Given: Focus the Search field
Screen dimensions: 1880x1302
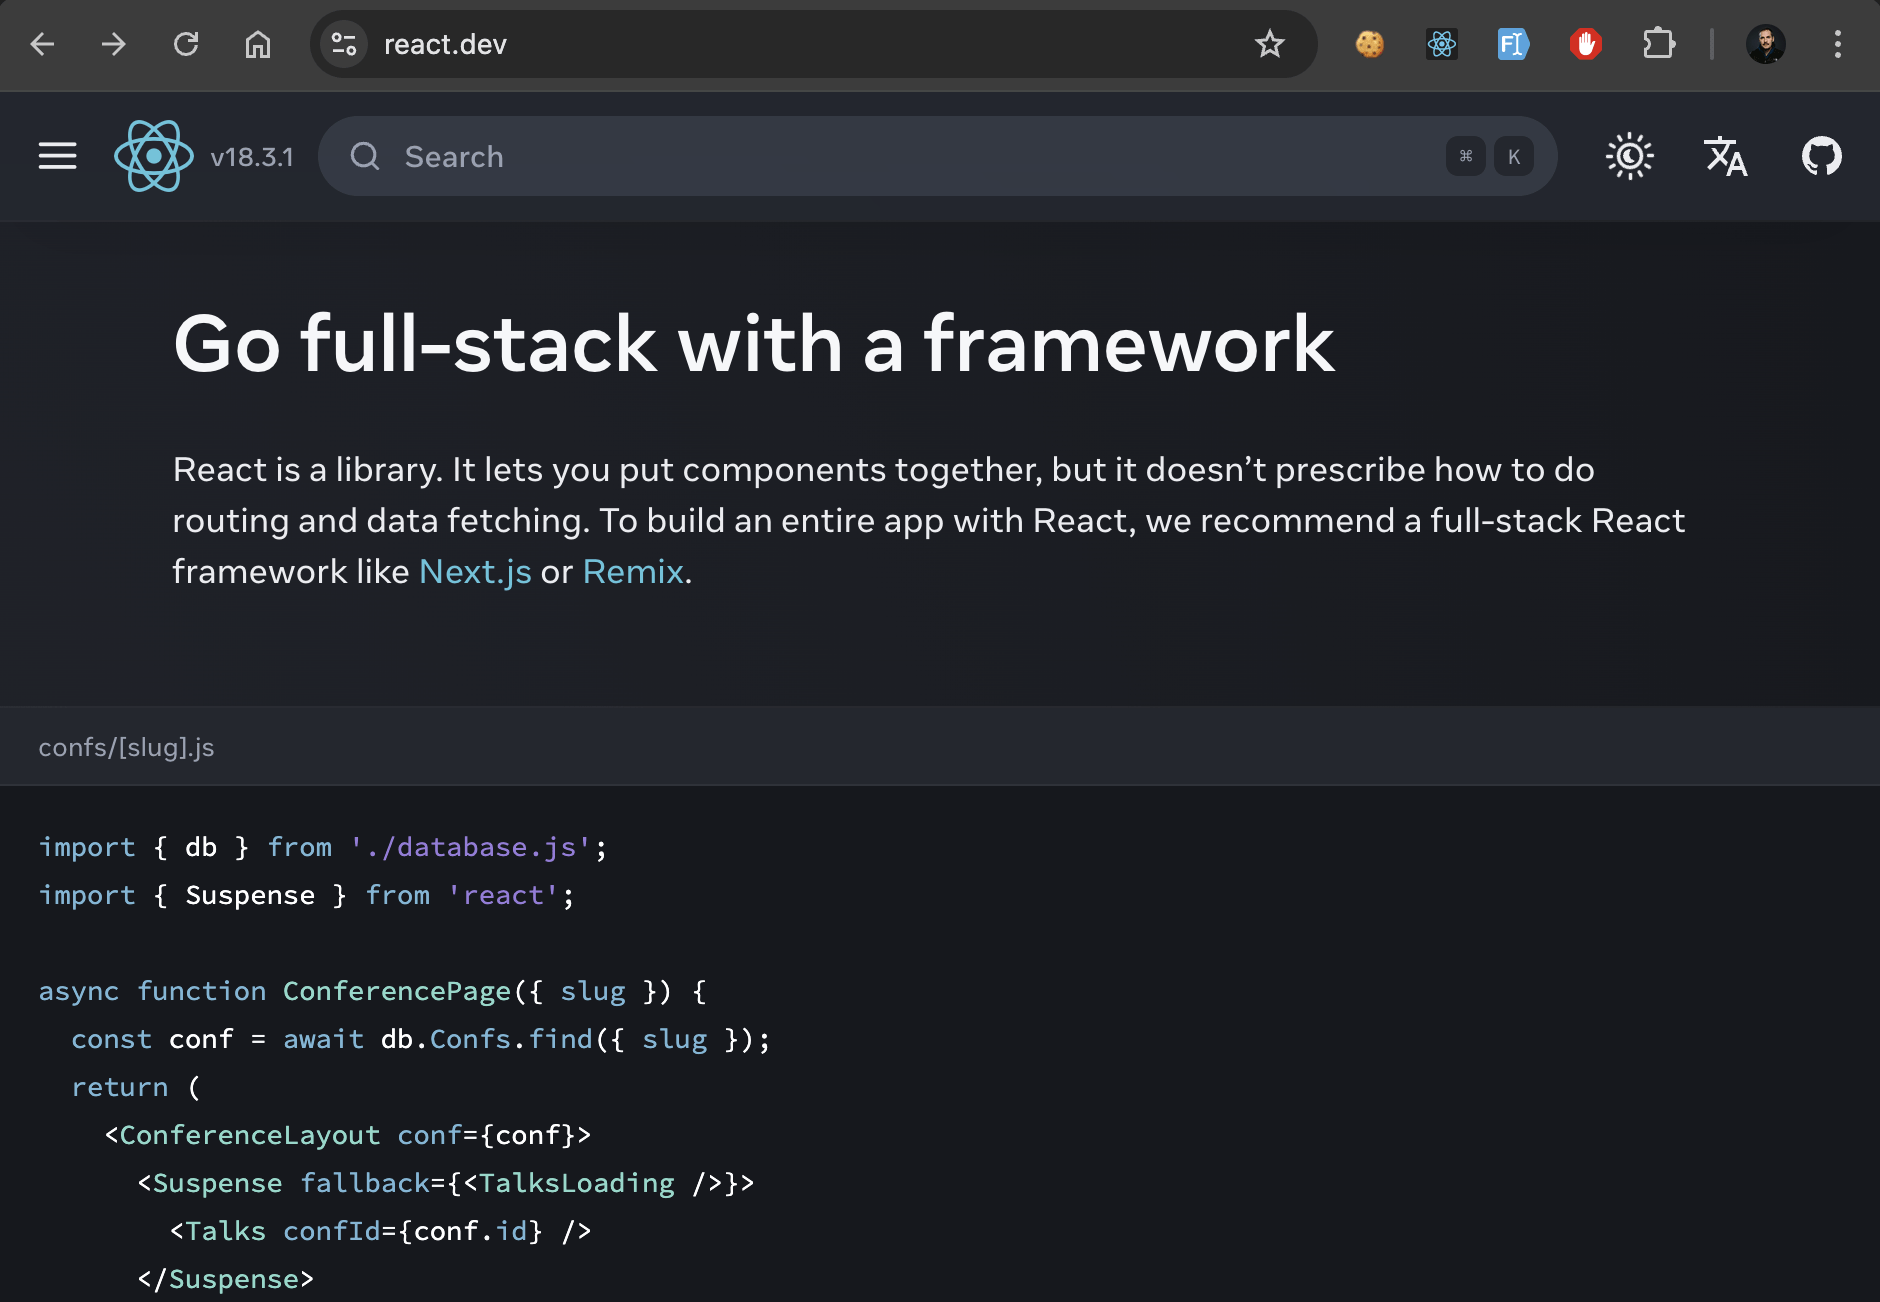Looking at the screenshot, I should [937, 156].
